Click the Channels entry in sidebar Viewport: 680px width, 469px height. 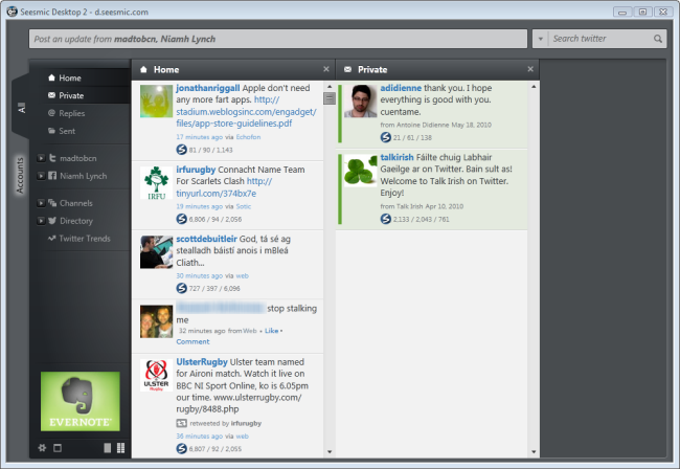coord(70,203)
